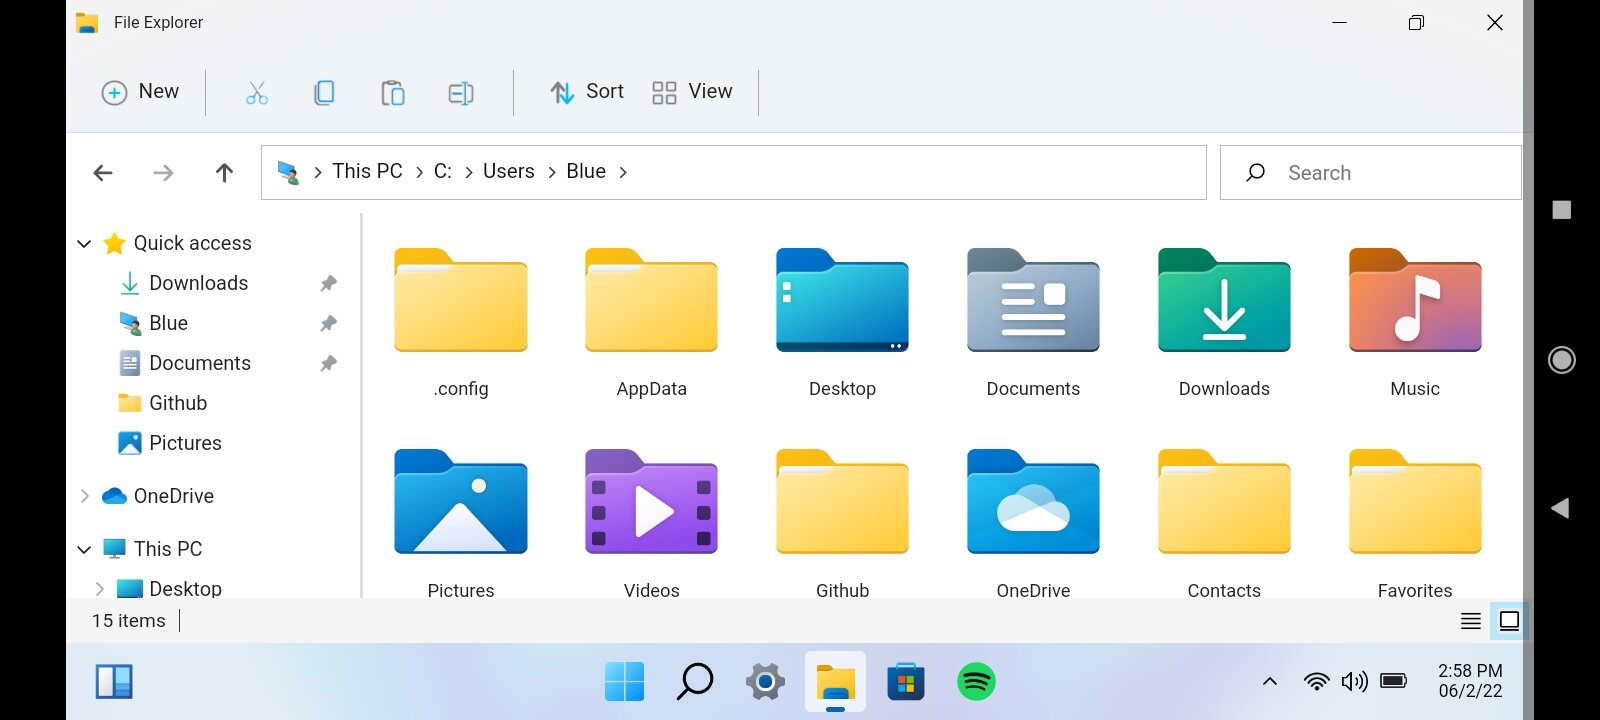Image resolution: width=1600 pixels, height=720 pixels.
Task: Collapse the This PC tree node
Action: (x=84, y=549)
